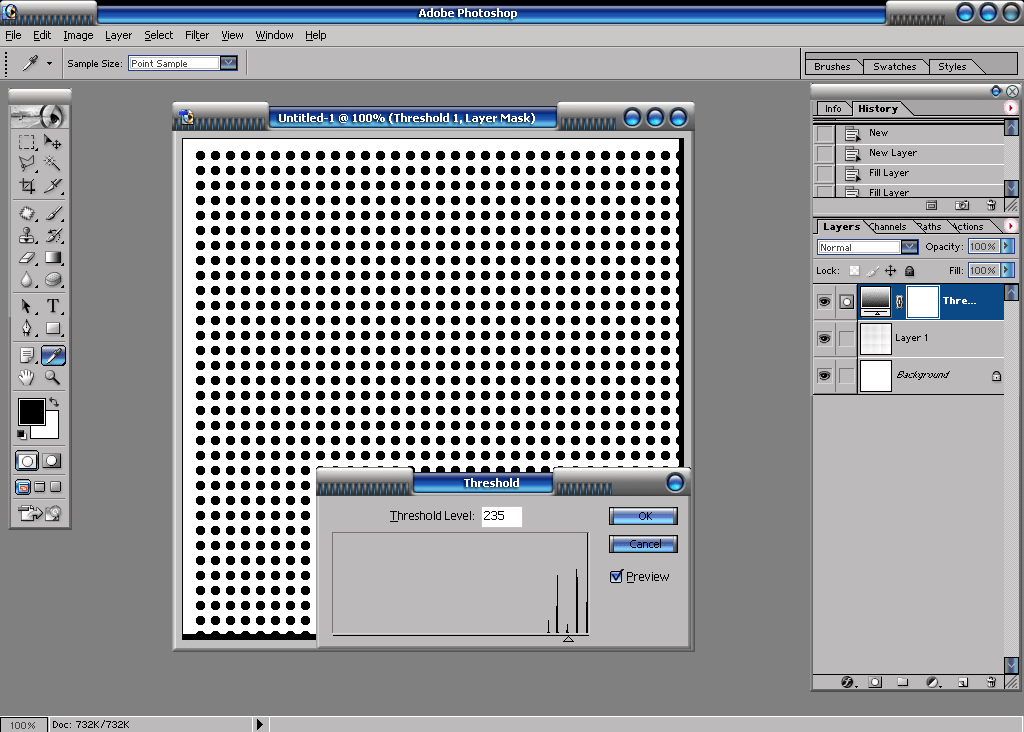Screen dimensions: 1024x732
Task: Switch to standard screen mode
Action: tap(23, 487)
